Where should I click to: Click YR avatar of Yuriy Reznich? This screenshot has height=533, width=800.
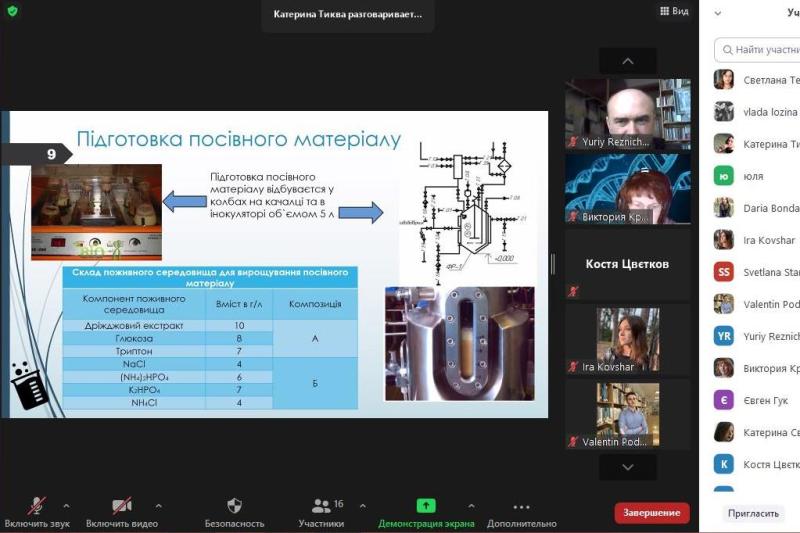[x=723, y=336]
